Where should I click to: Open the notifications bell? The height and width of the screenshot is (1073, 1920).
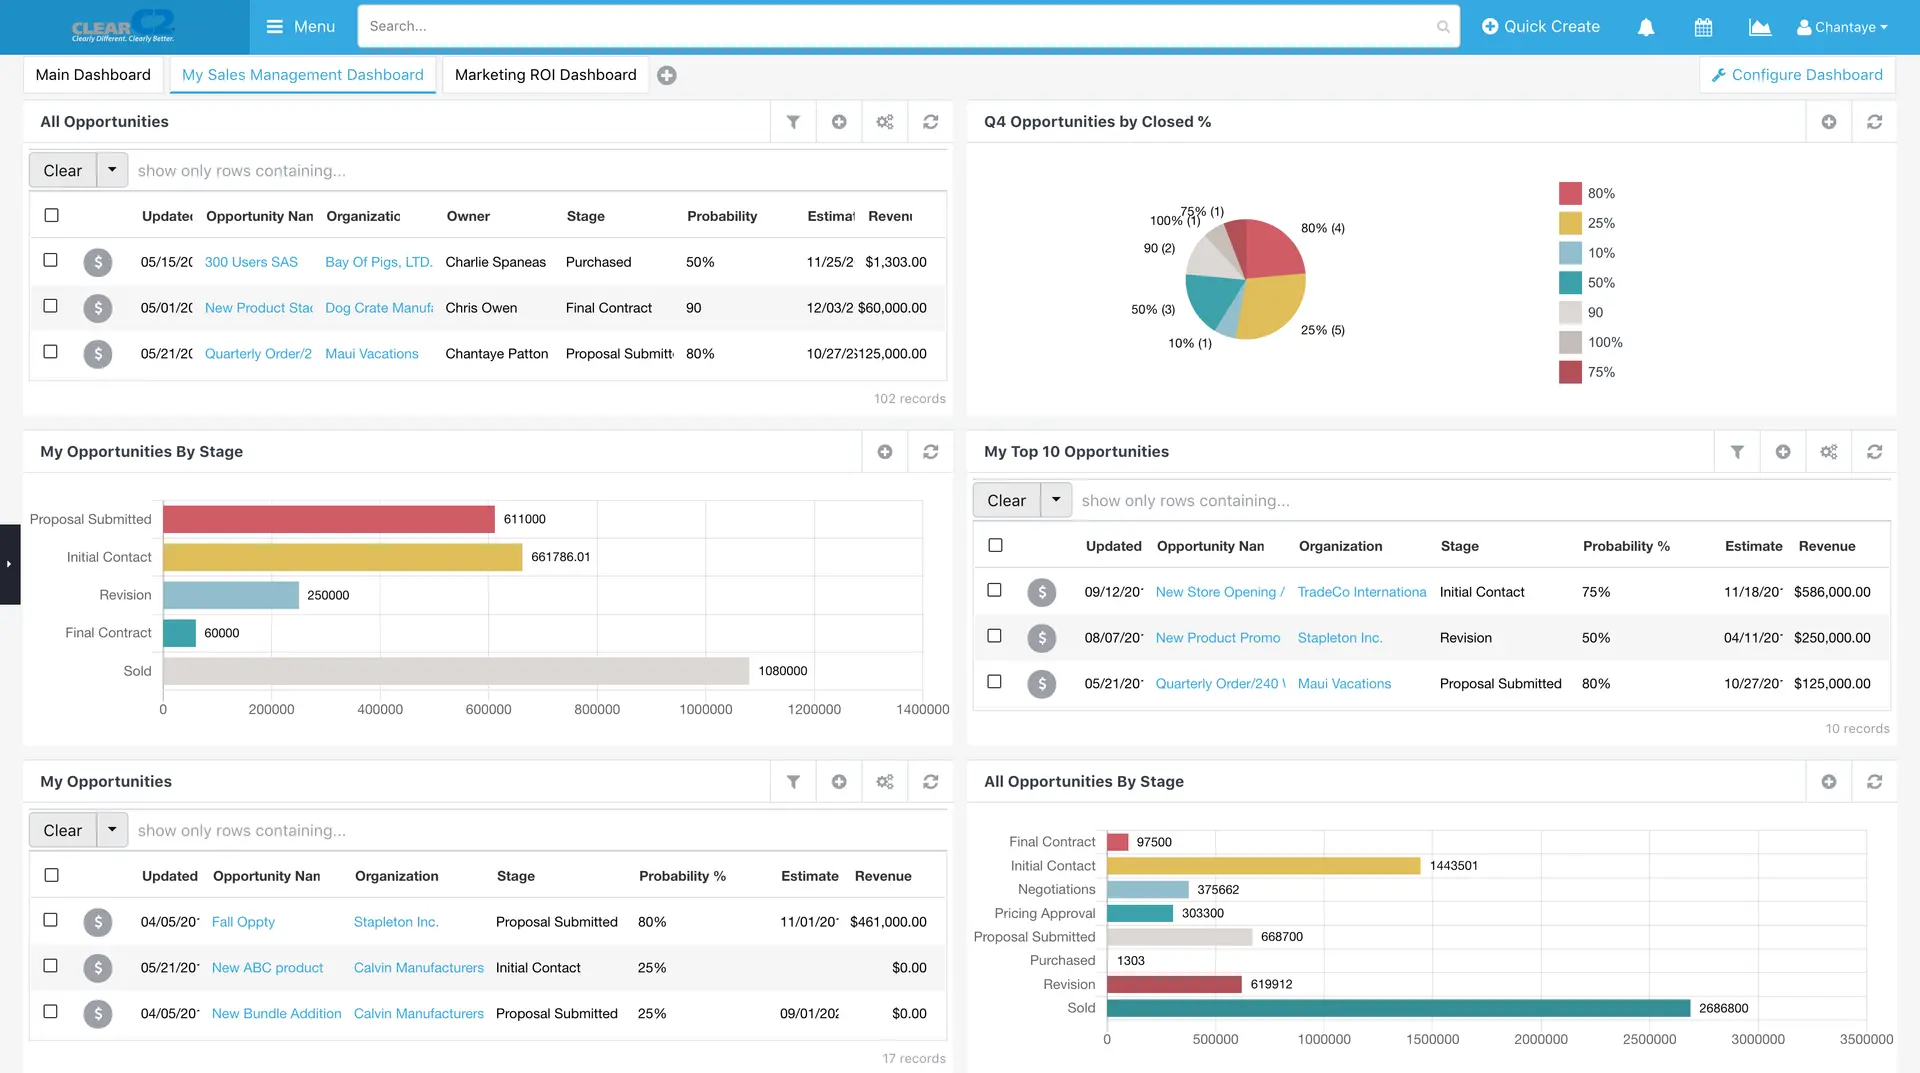coord(1646,27)
